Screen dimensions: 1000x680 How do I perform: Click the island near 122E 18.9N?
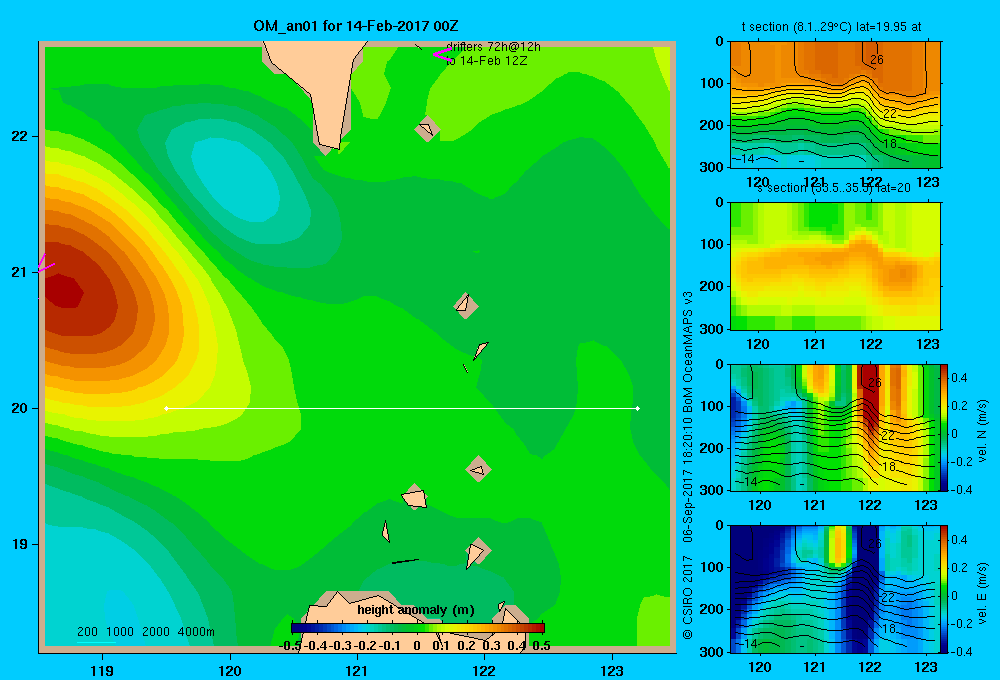(x=476, y=553)
